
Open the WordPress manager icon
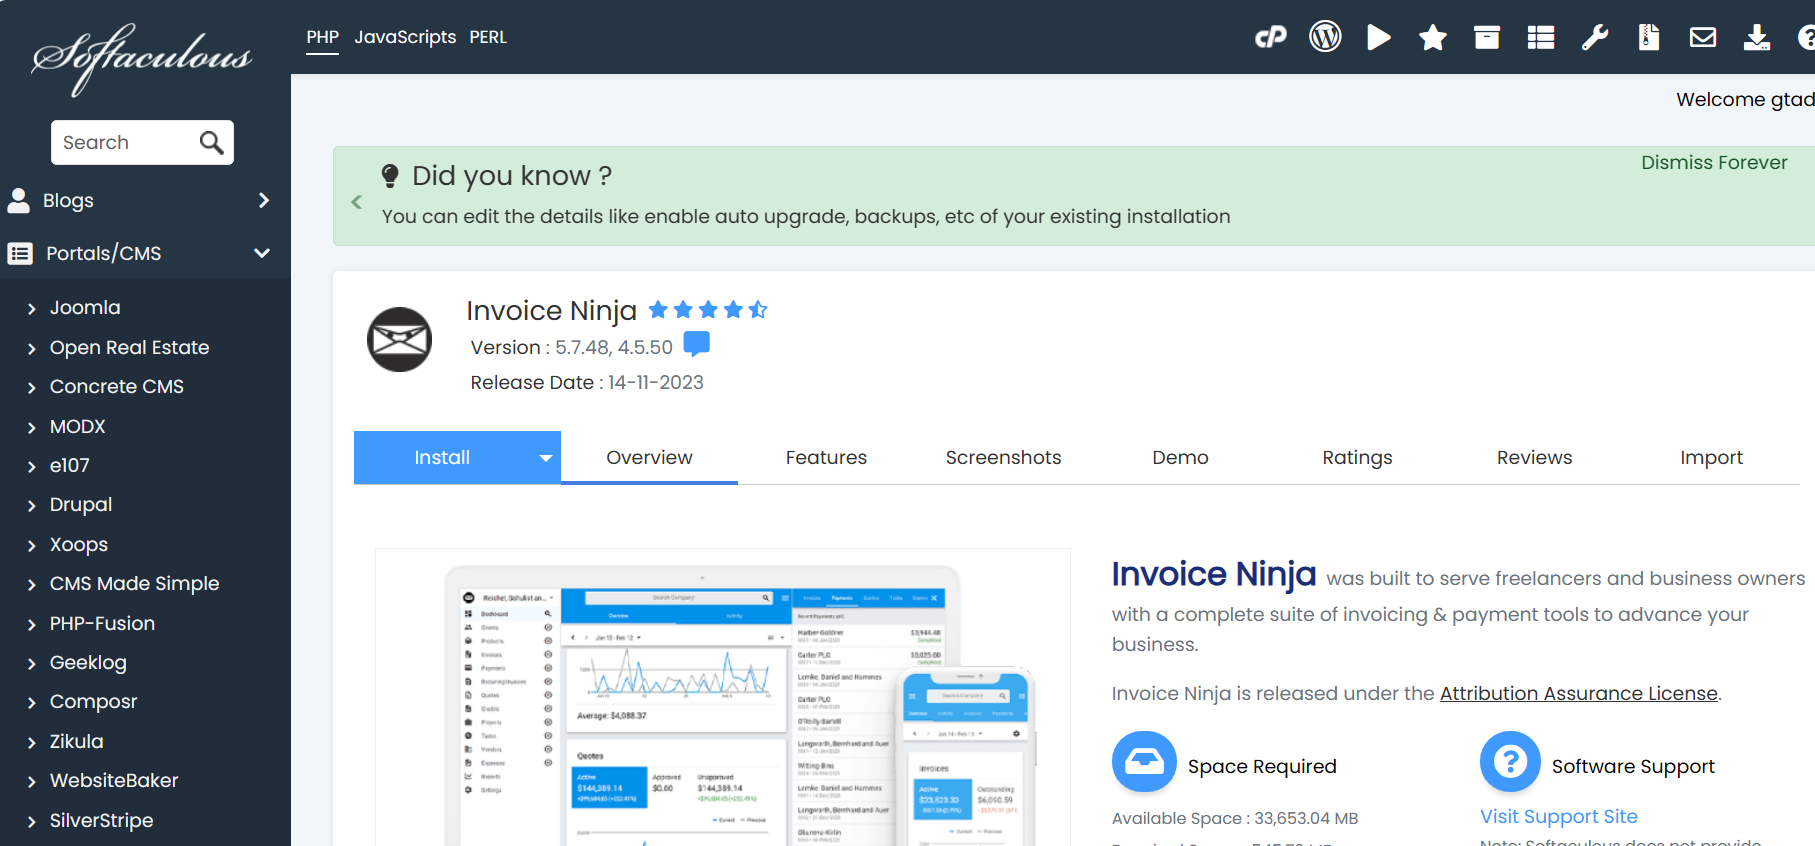[x=1325, y=37]
